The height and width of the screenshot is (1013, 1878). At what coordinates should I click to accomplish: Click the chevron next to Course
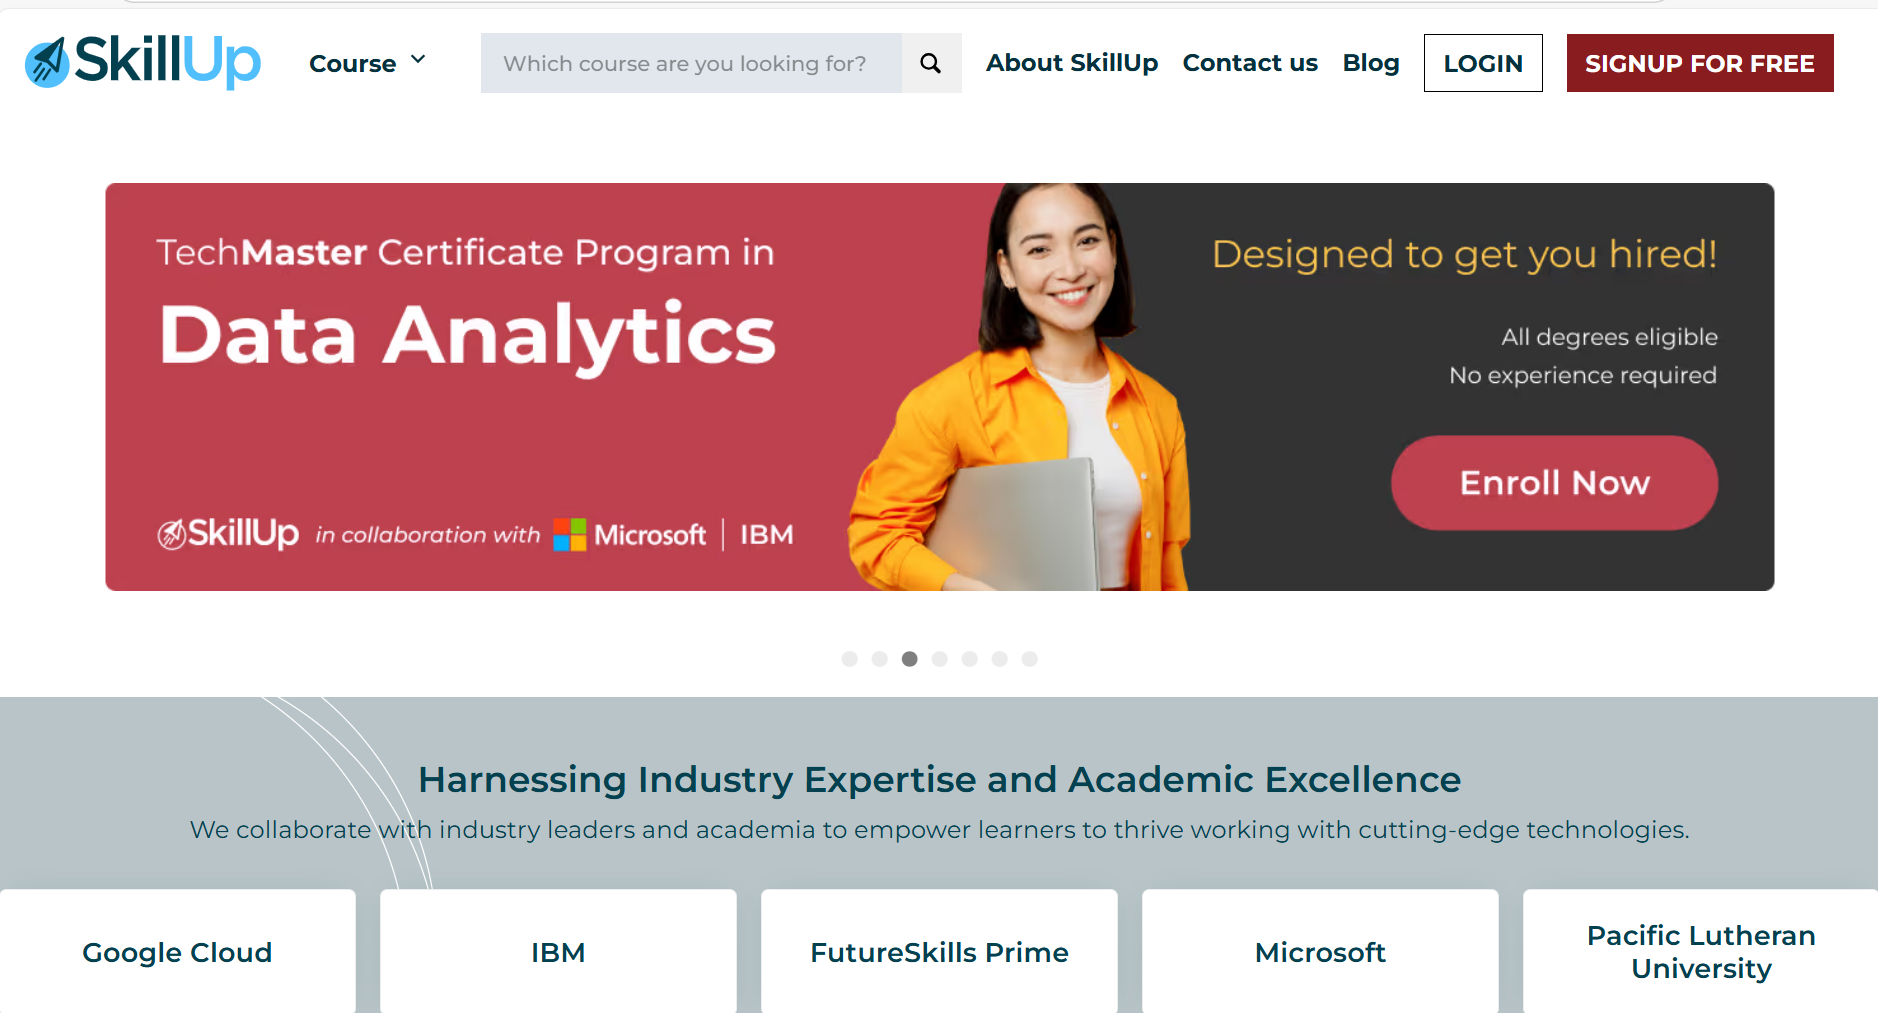pyautogui.click(x=418, y=60)
